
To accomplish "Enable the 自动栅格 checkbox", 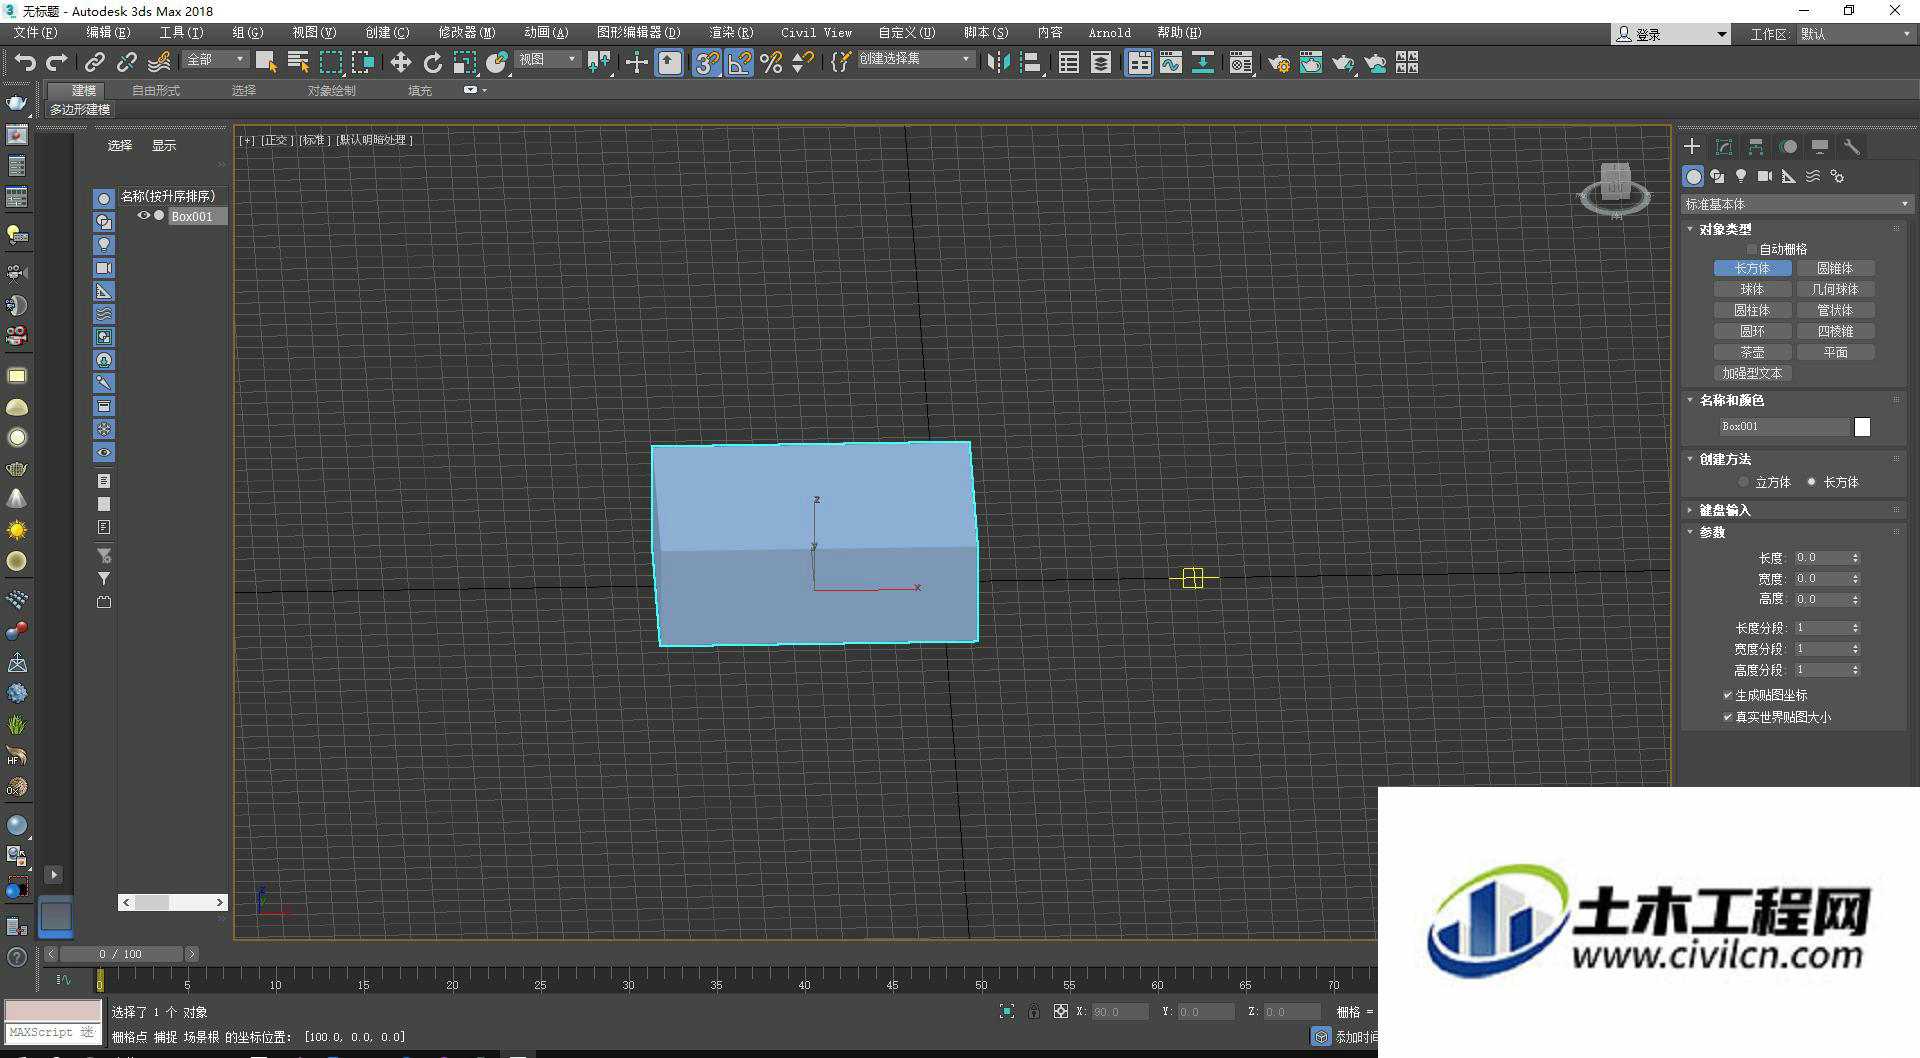I will 1751,249.
